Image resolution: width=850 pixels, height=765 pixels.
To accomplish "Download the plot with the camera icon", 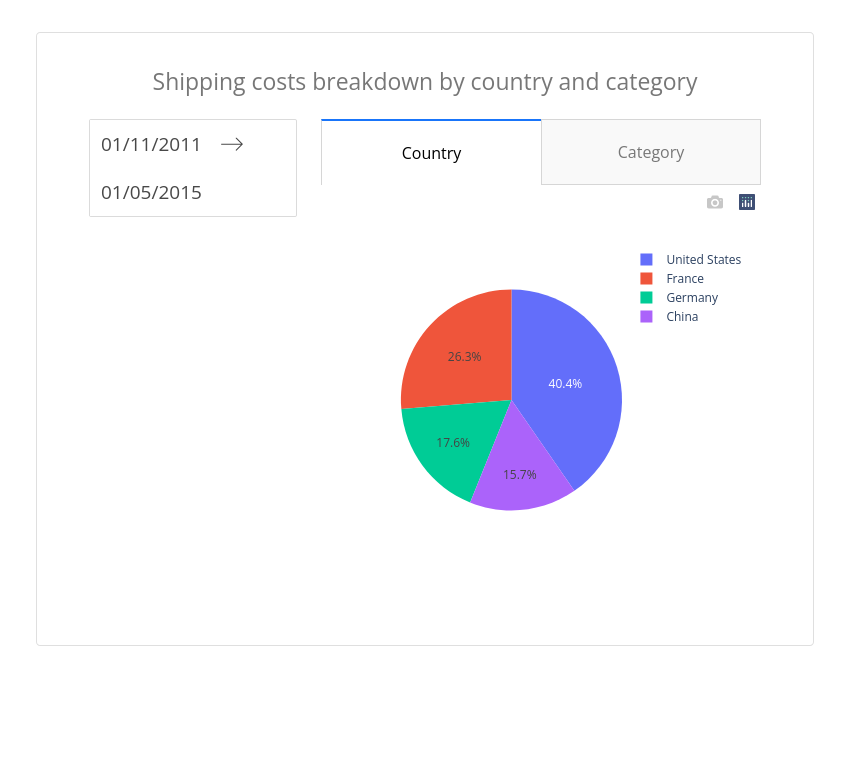I will pyautogui.click(x=714, y=202).
